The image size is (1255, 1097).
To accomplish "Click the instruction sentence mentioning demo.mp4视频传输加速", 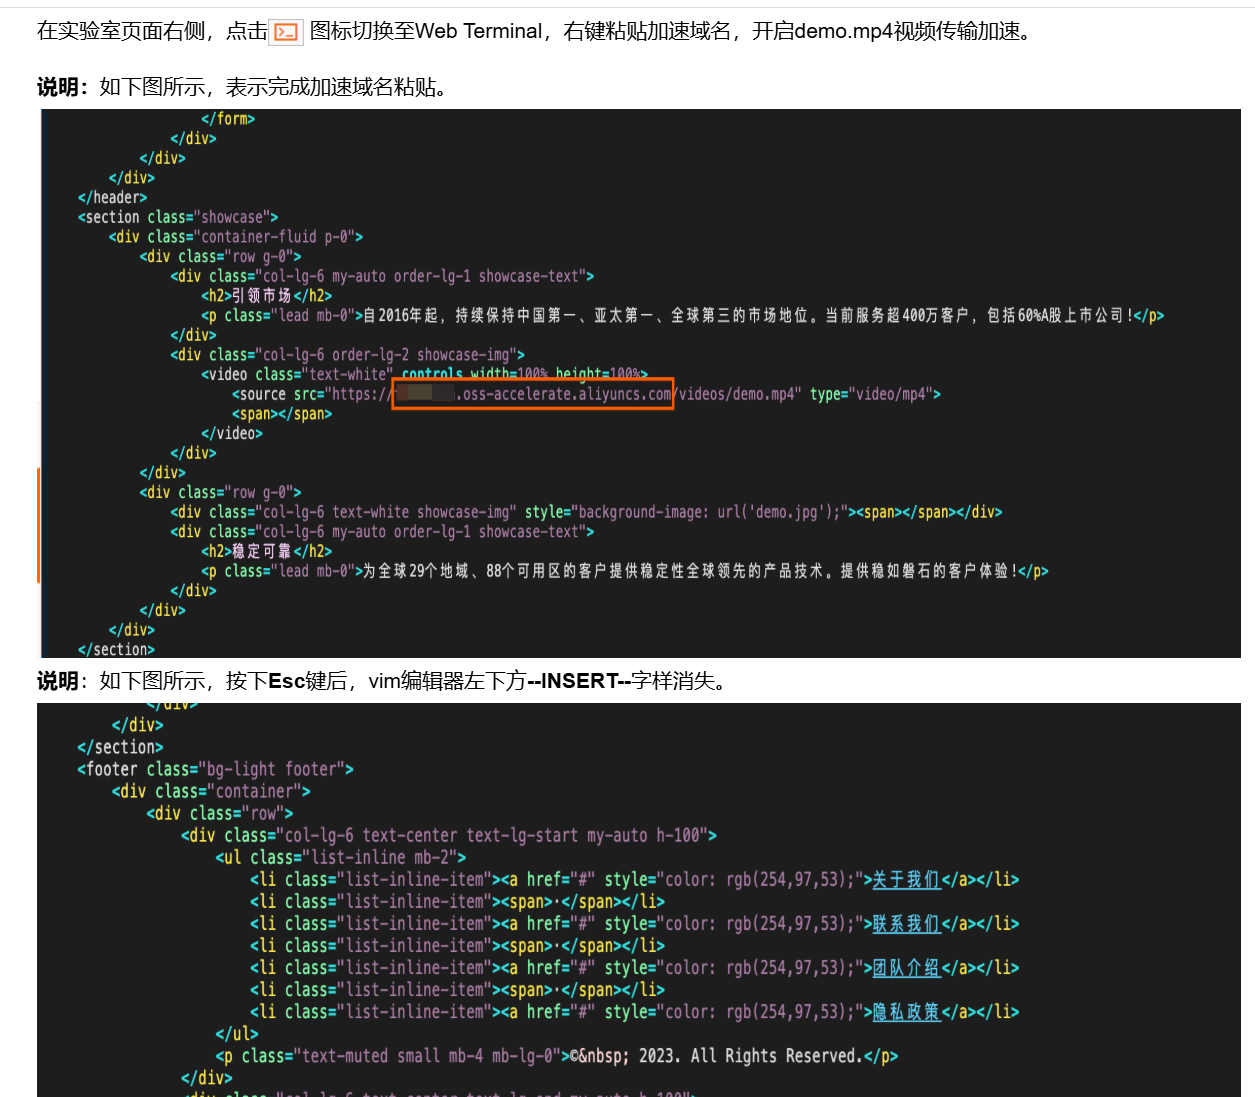I will click(x=538, y=32).
